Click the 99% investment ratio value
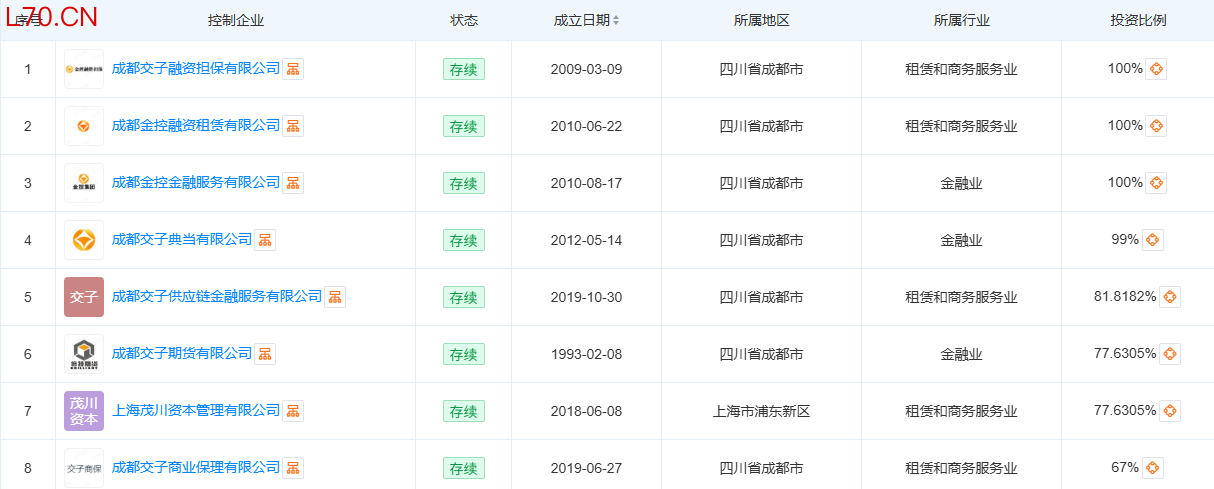Image resolution: width=1214 pixels, height=489 pixels. click(x=1125, y=240)
